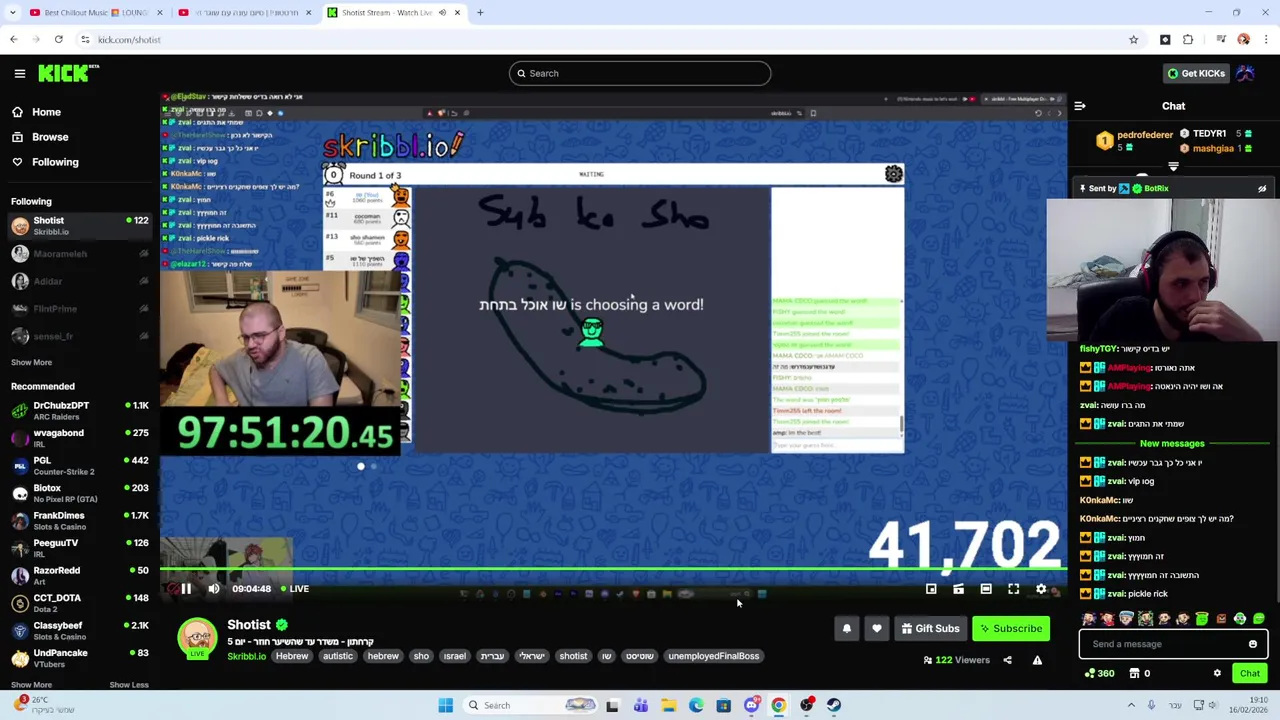Open Skribbl.io category link

pos(246,656)
